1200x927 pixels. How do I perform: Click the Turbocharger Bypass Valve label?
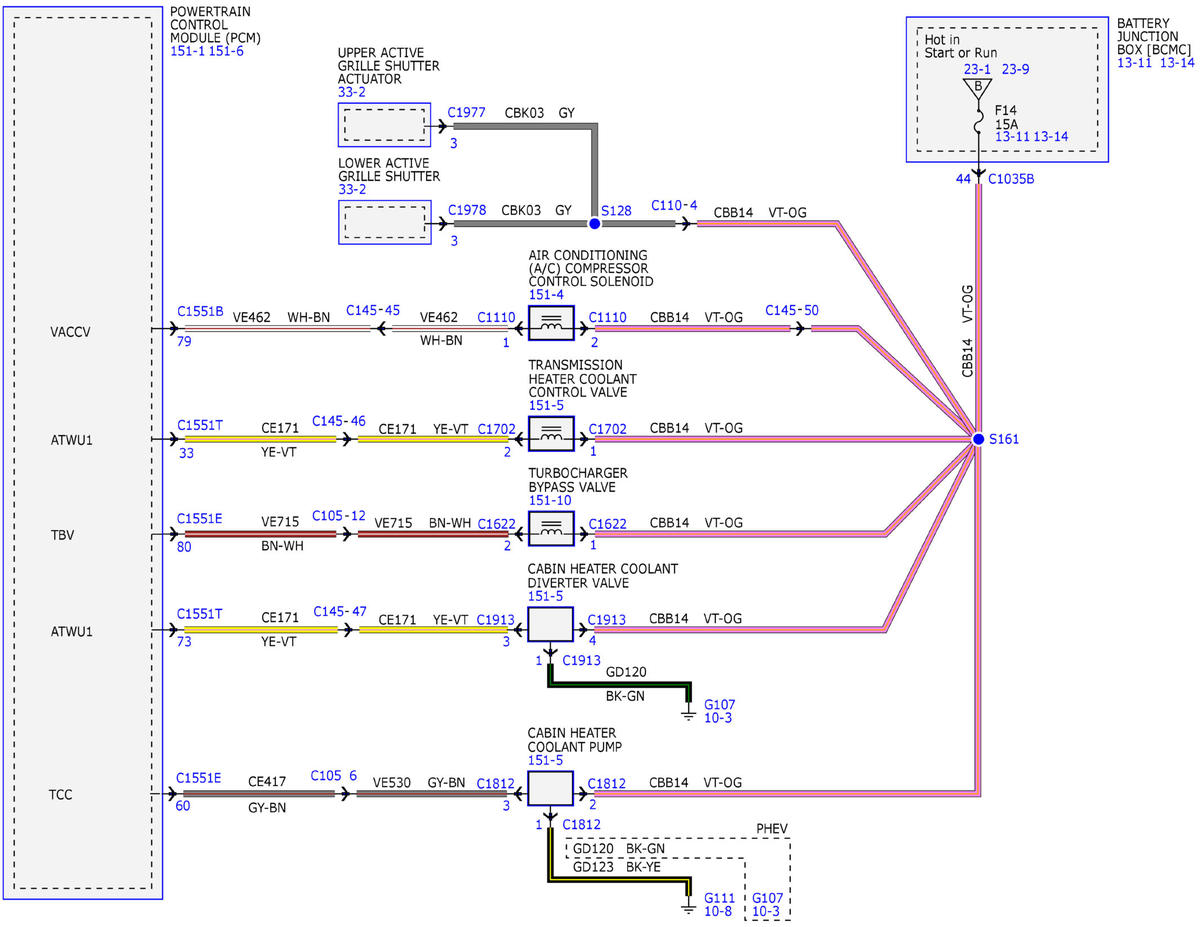point(579,480)
